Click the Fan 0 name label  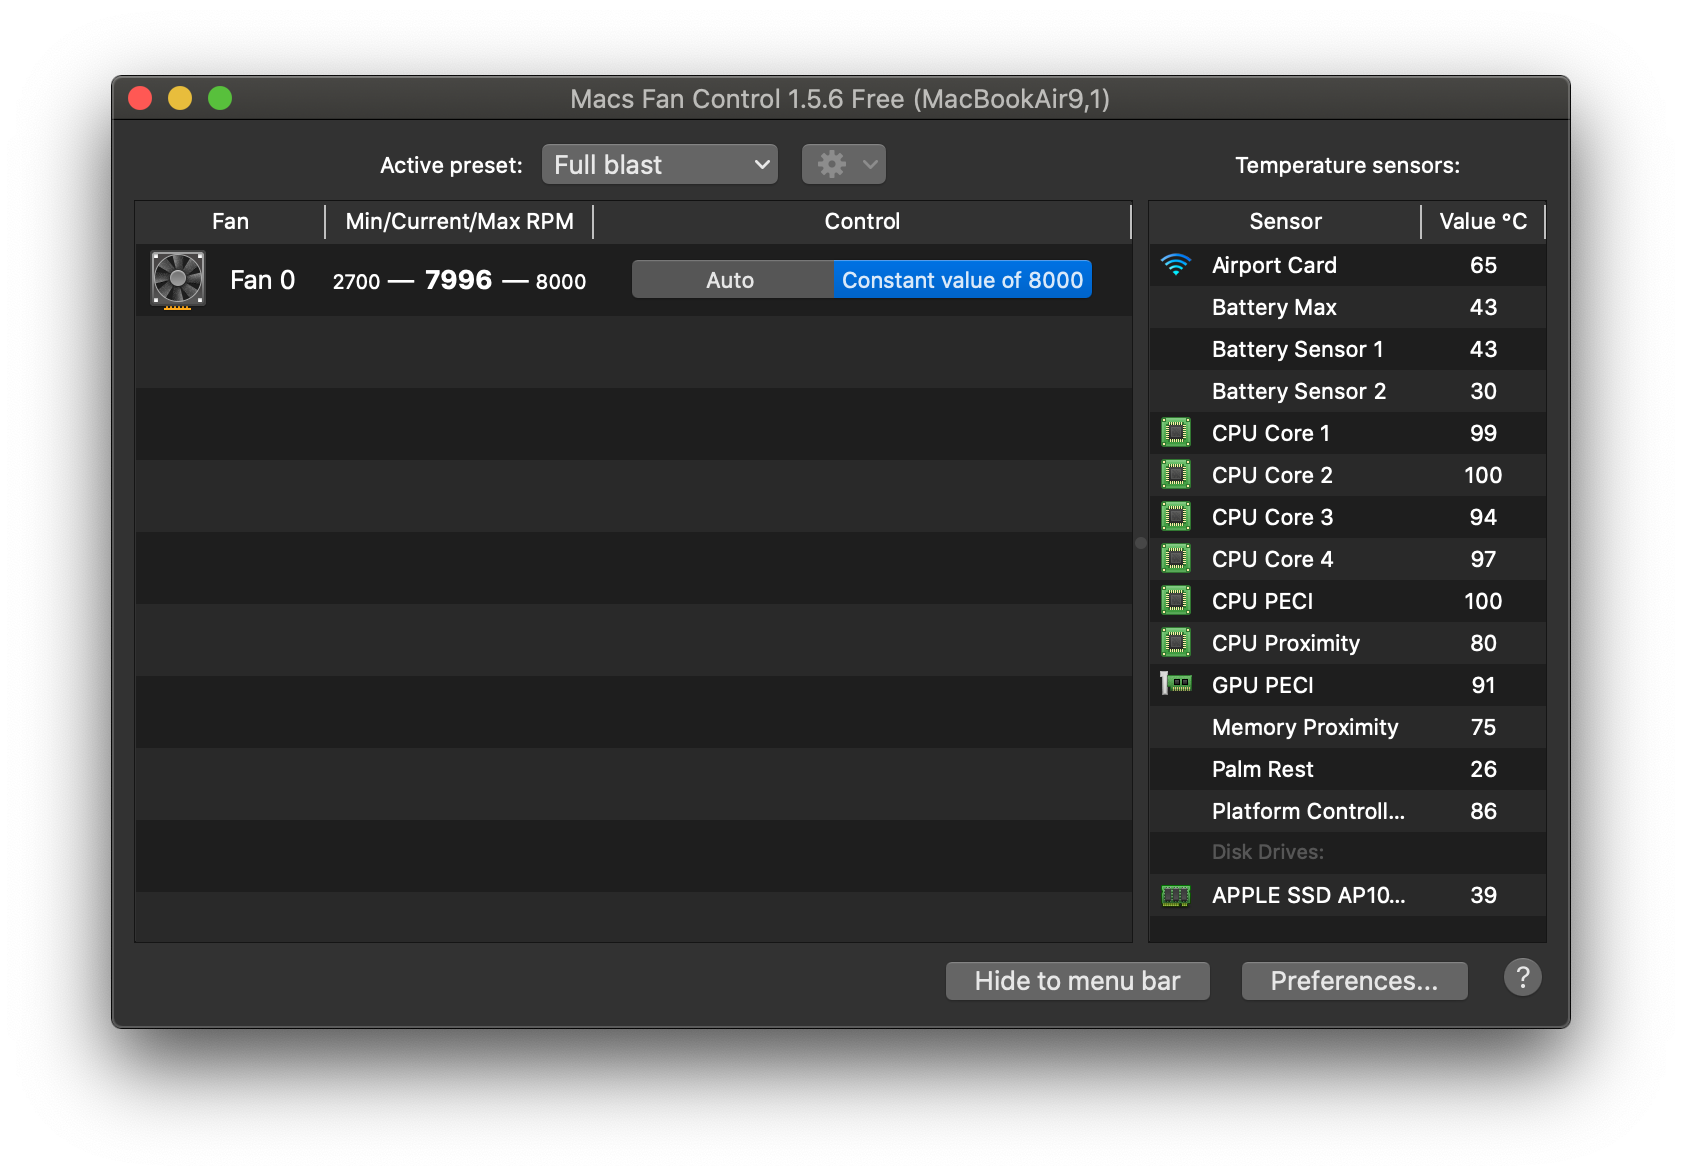click(263, 280)
